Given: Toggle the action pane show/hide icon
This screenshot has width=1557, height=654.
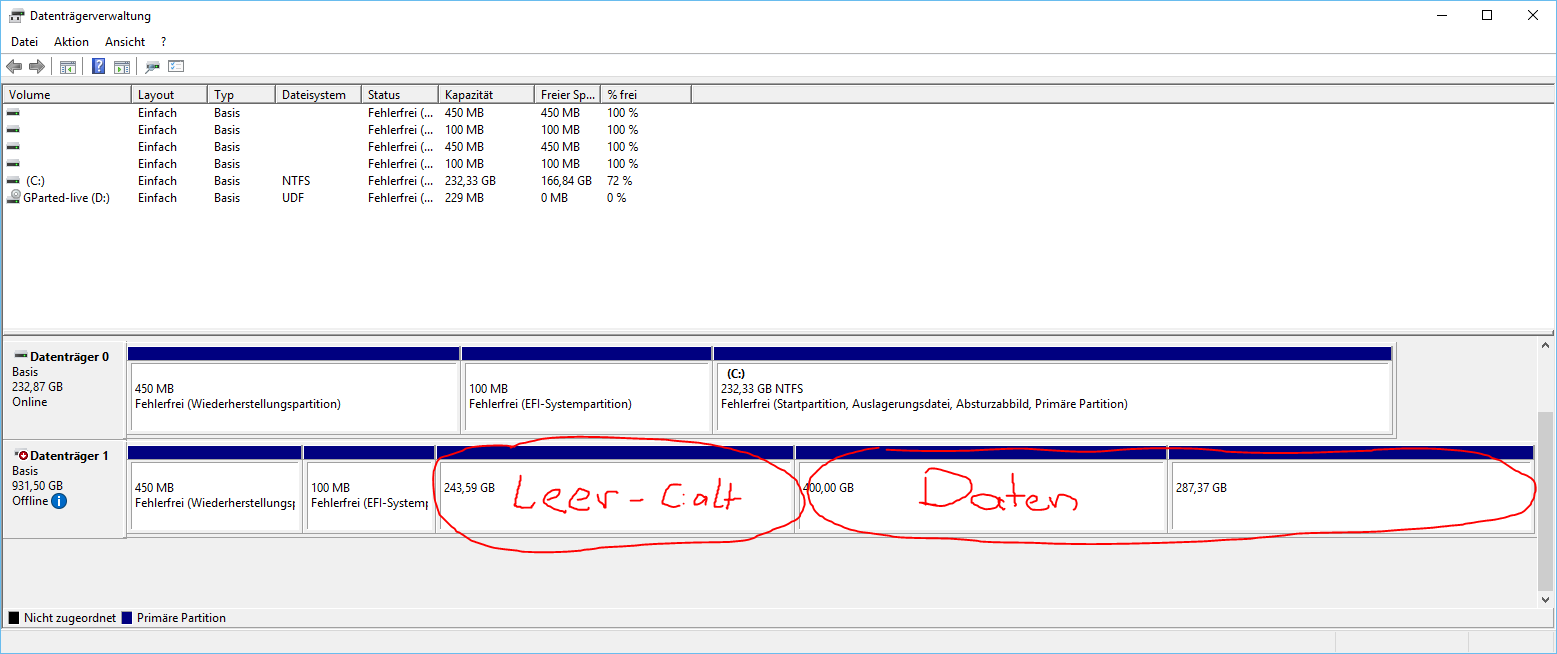Looking at the screenshot, I should pyautogui.click(x=122, y=67).
